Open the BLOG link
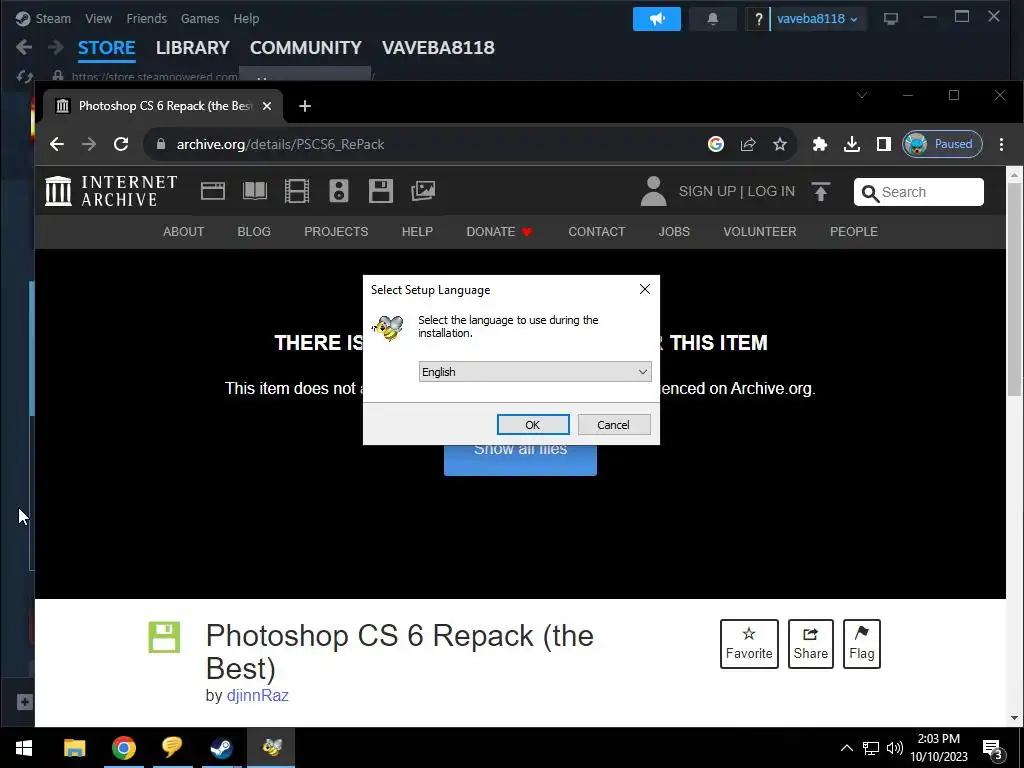 tap(254, 231)
